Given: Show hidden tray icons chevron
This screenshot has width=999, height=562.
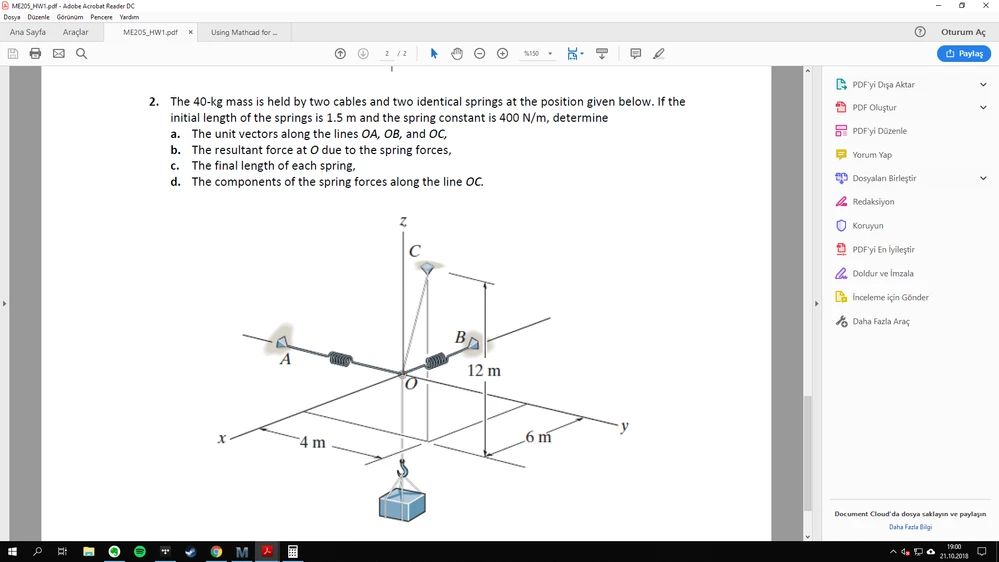Looking at the screenshot, I should 893,552.
